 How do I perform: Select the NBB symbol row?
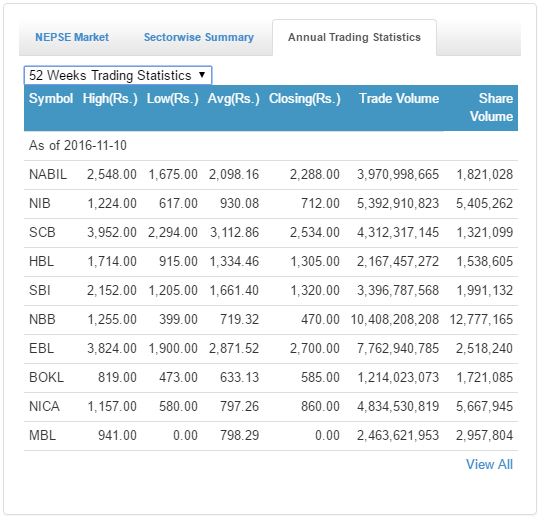coord(271,320)
